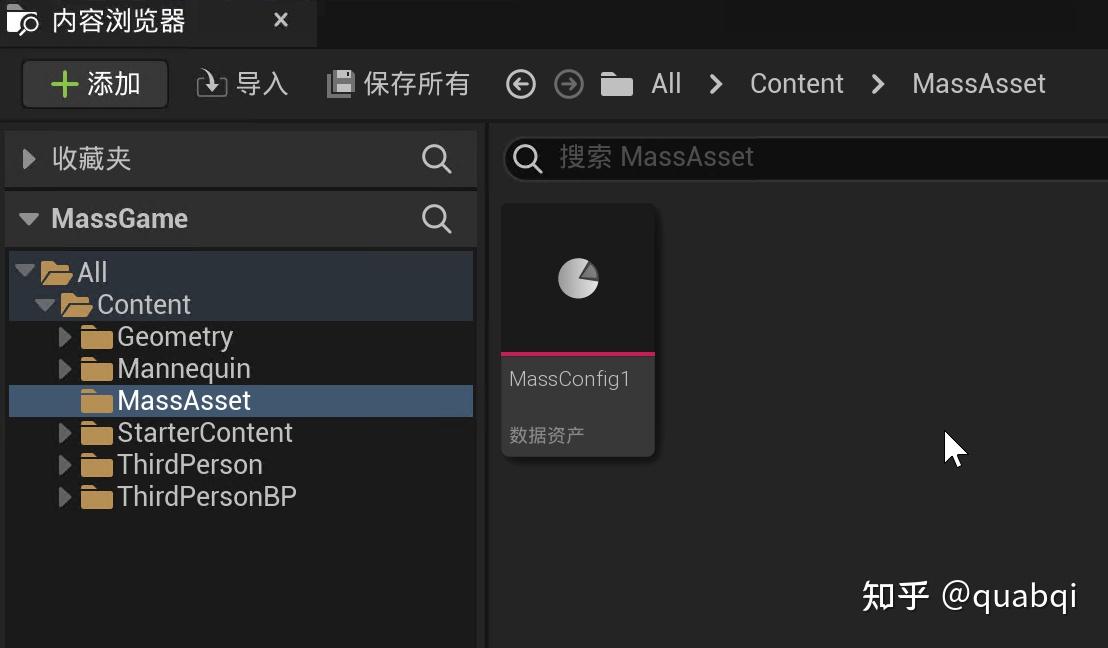
Task: Click the back navigation arrow
Action: pos(520,84)
